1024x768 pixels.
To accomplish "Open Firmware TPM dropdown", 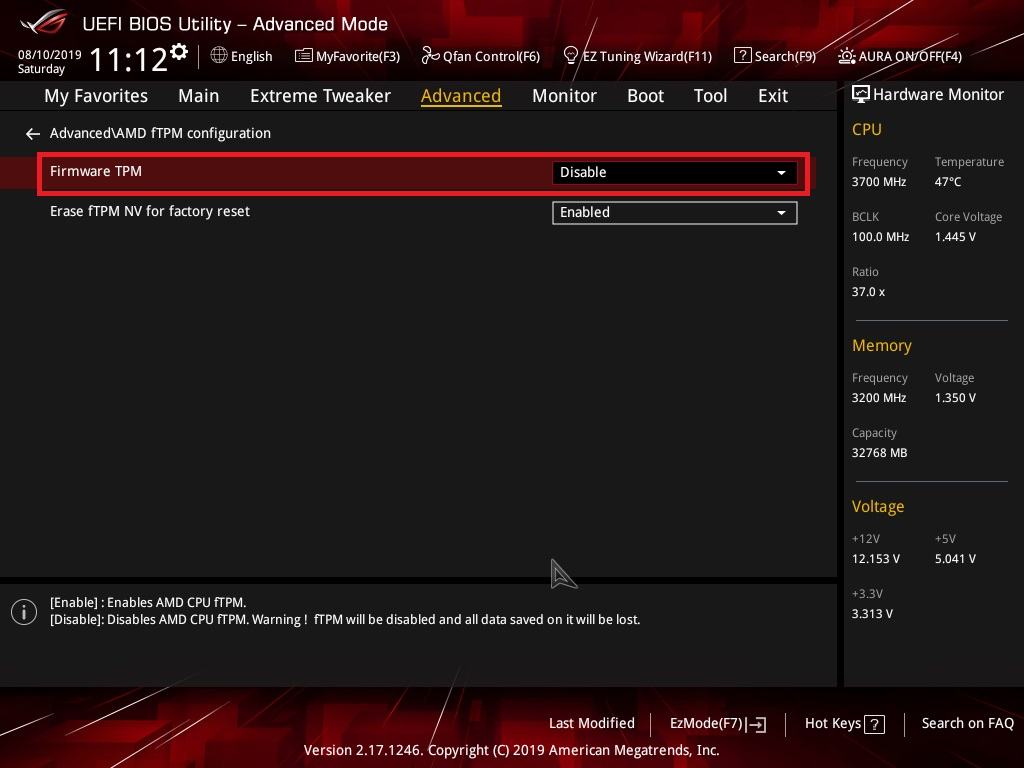I will coord(674,172).
